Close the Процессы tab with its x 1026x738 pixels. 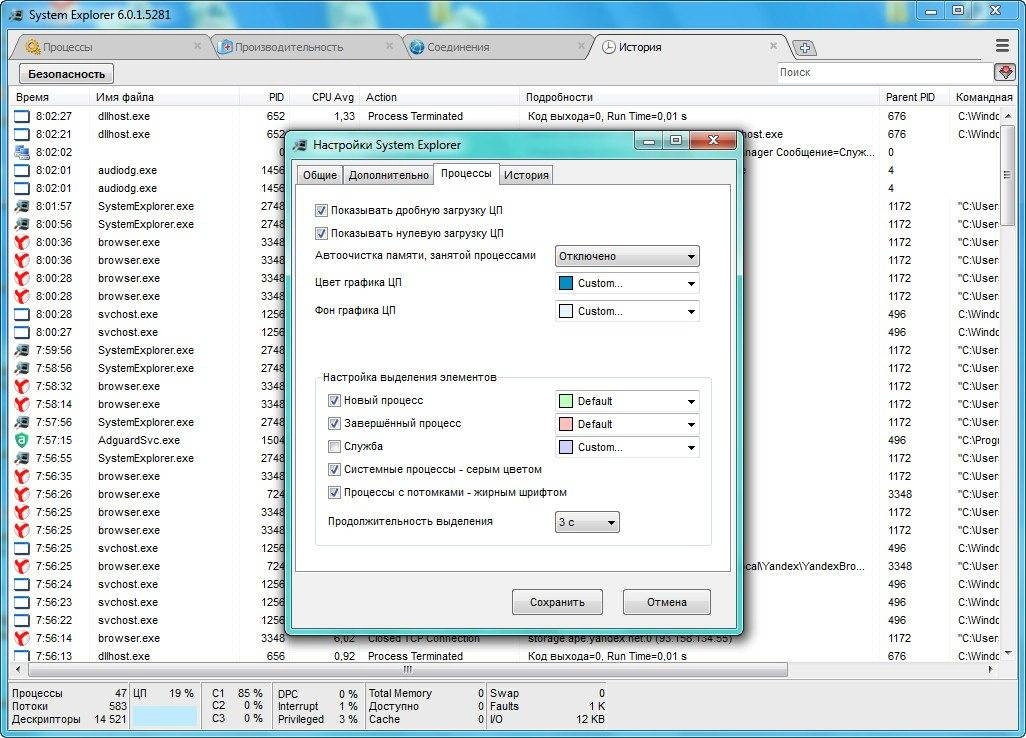(197, 46)
